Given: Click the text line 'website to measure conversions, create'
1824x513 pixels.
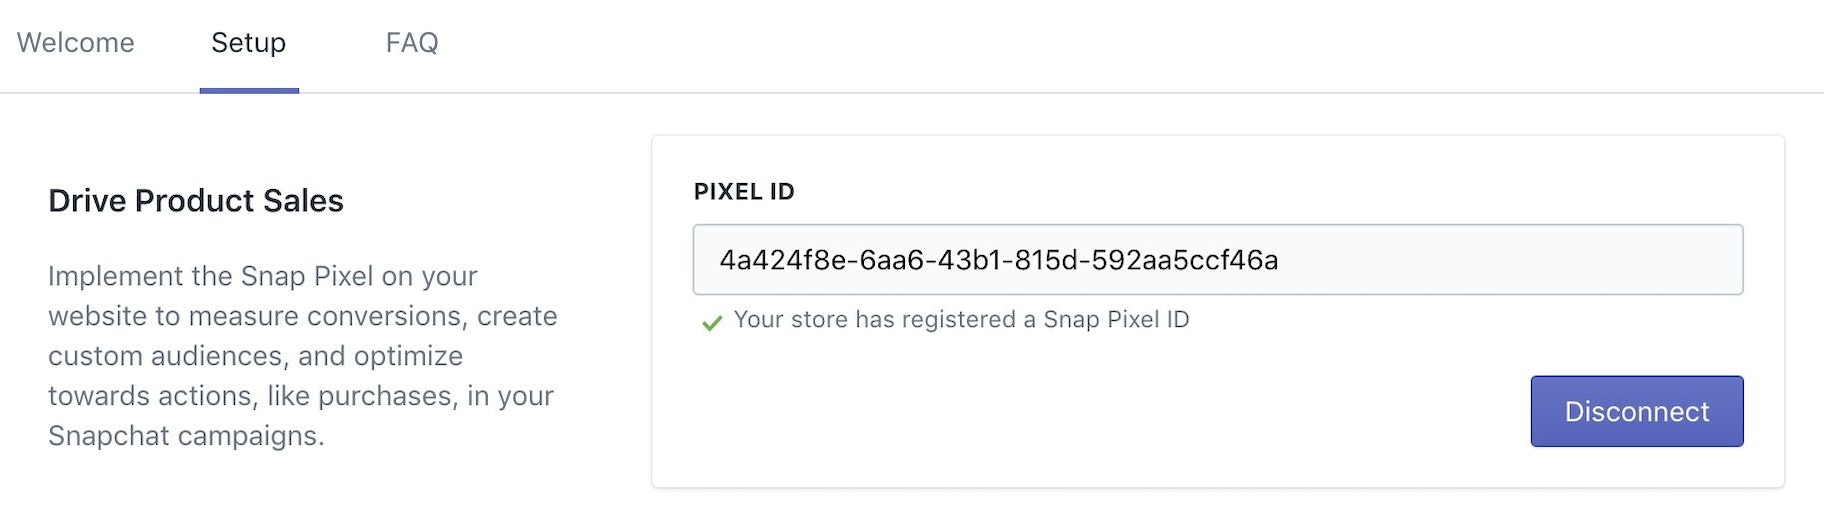Looking at the screenshot, I should [x=303, y=316].
